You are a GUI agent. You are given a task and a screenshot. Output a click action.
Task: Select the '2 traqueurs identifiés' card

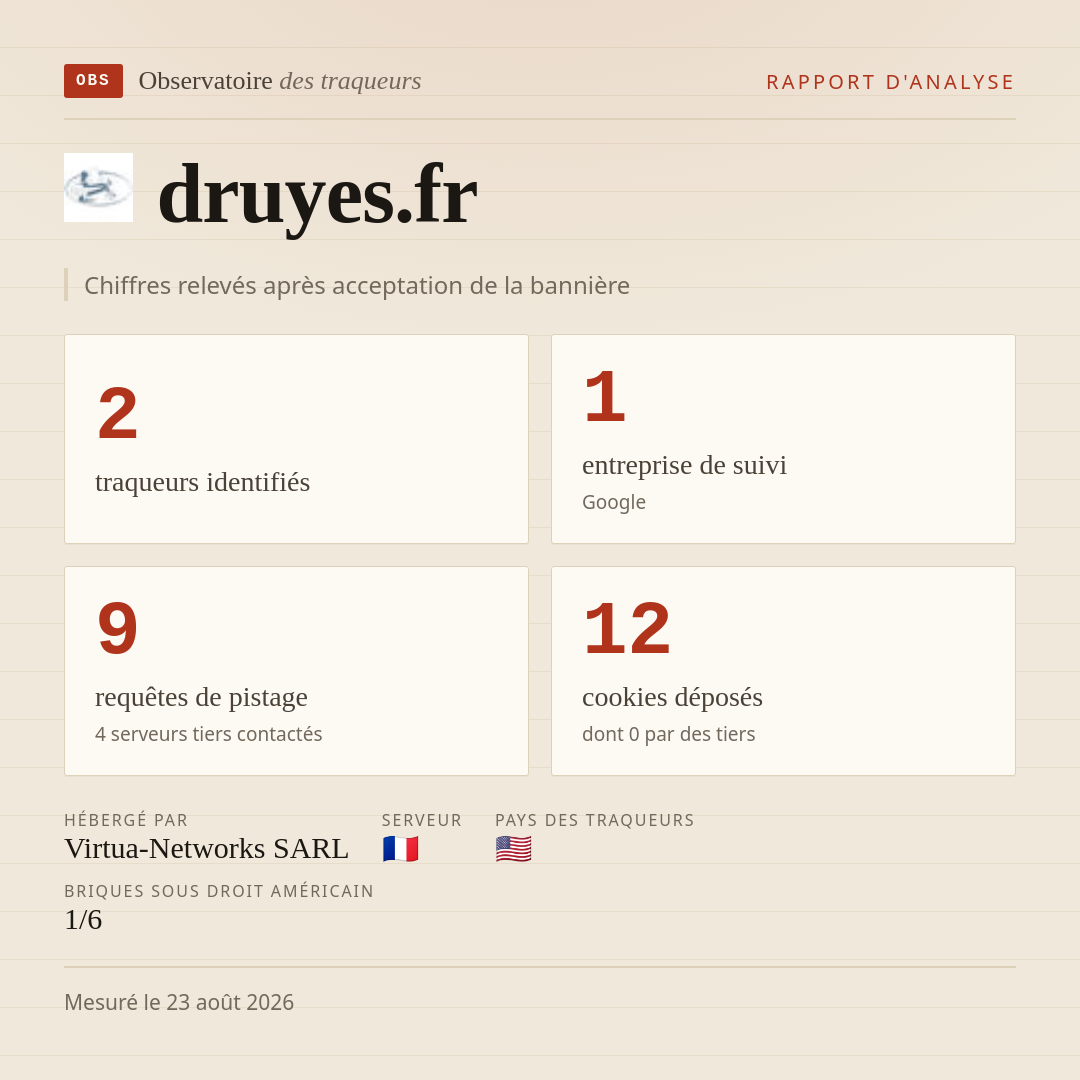pos(296,439)
